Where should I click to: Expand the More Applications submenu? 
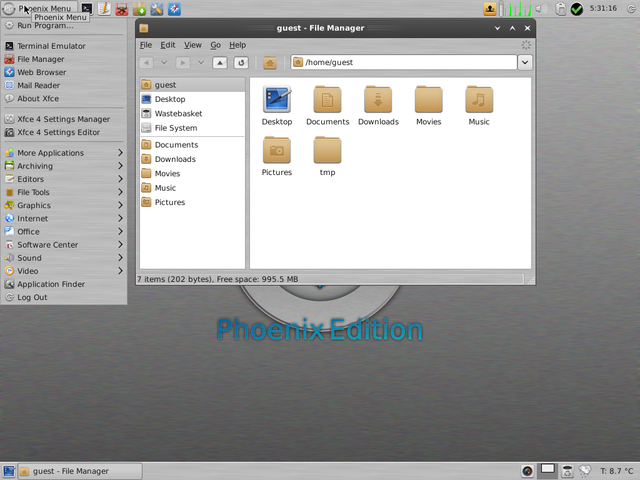[x=64, y=153]
